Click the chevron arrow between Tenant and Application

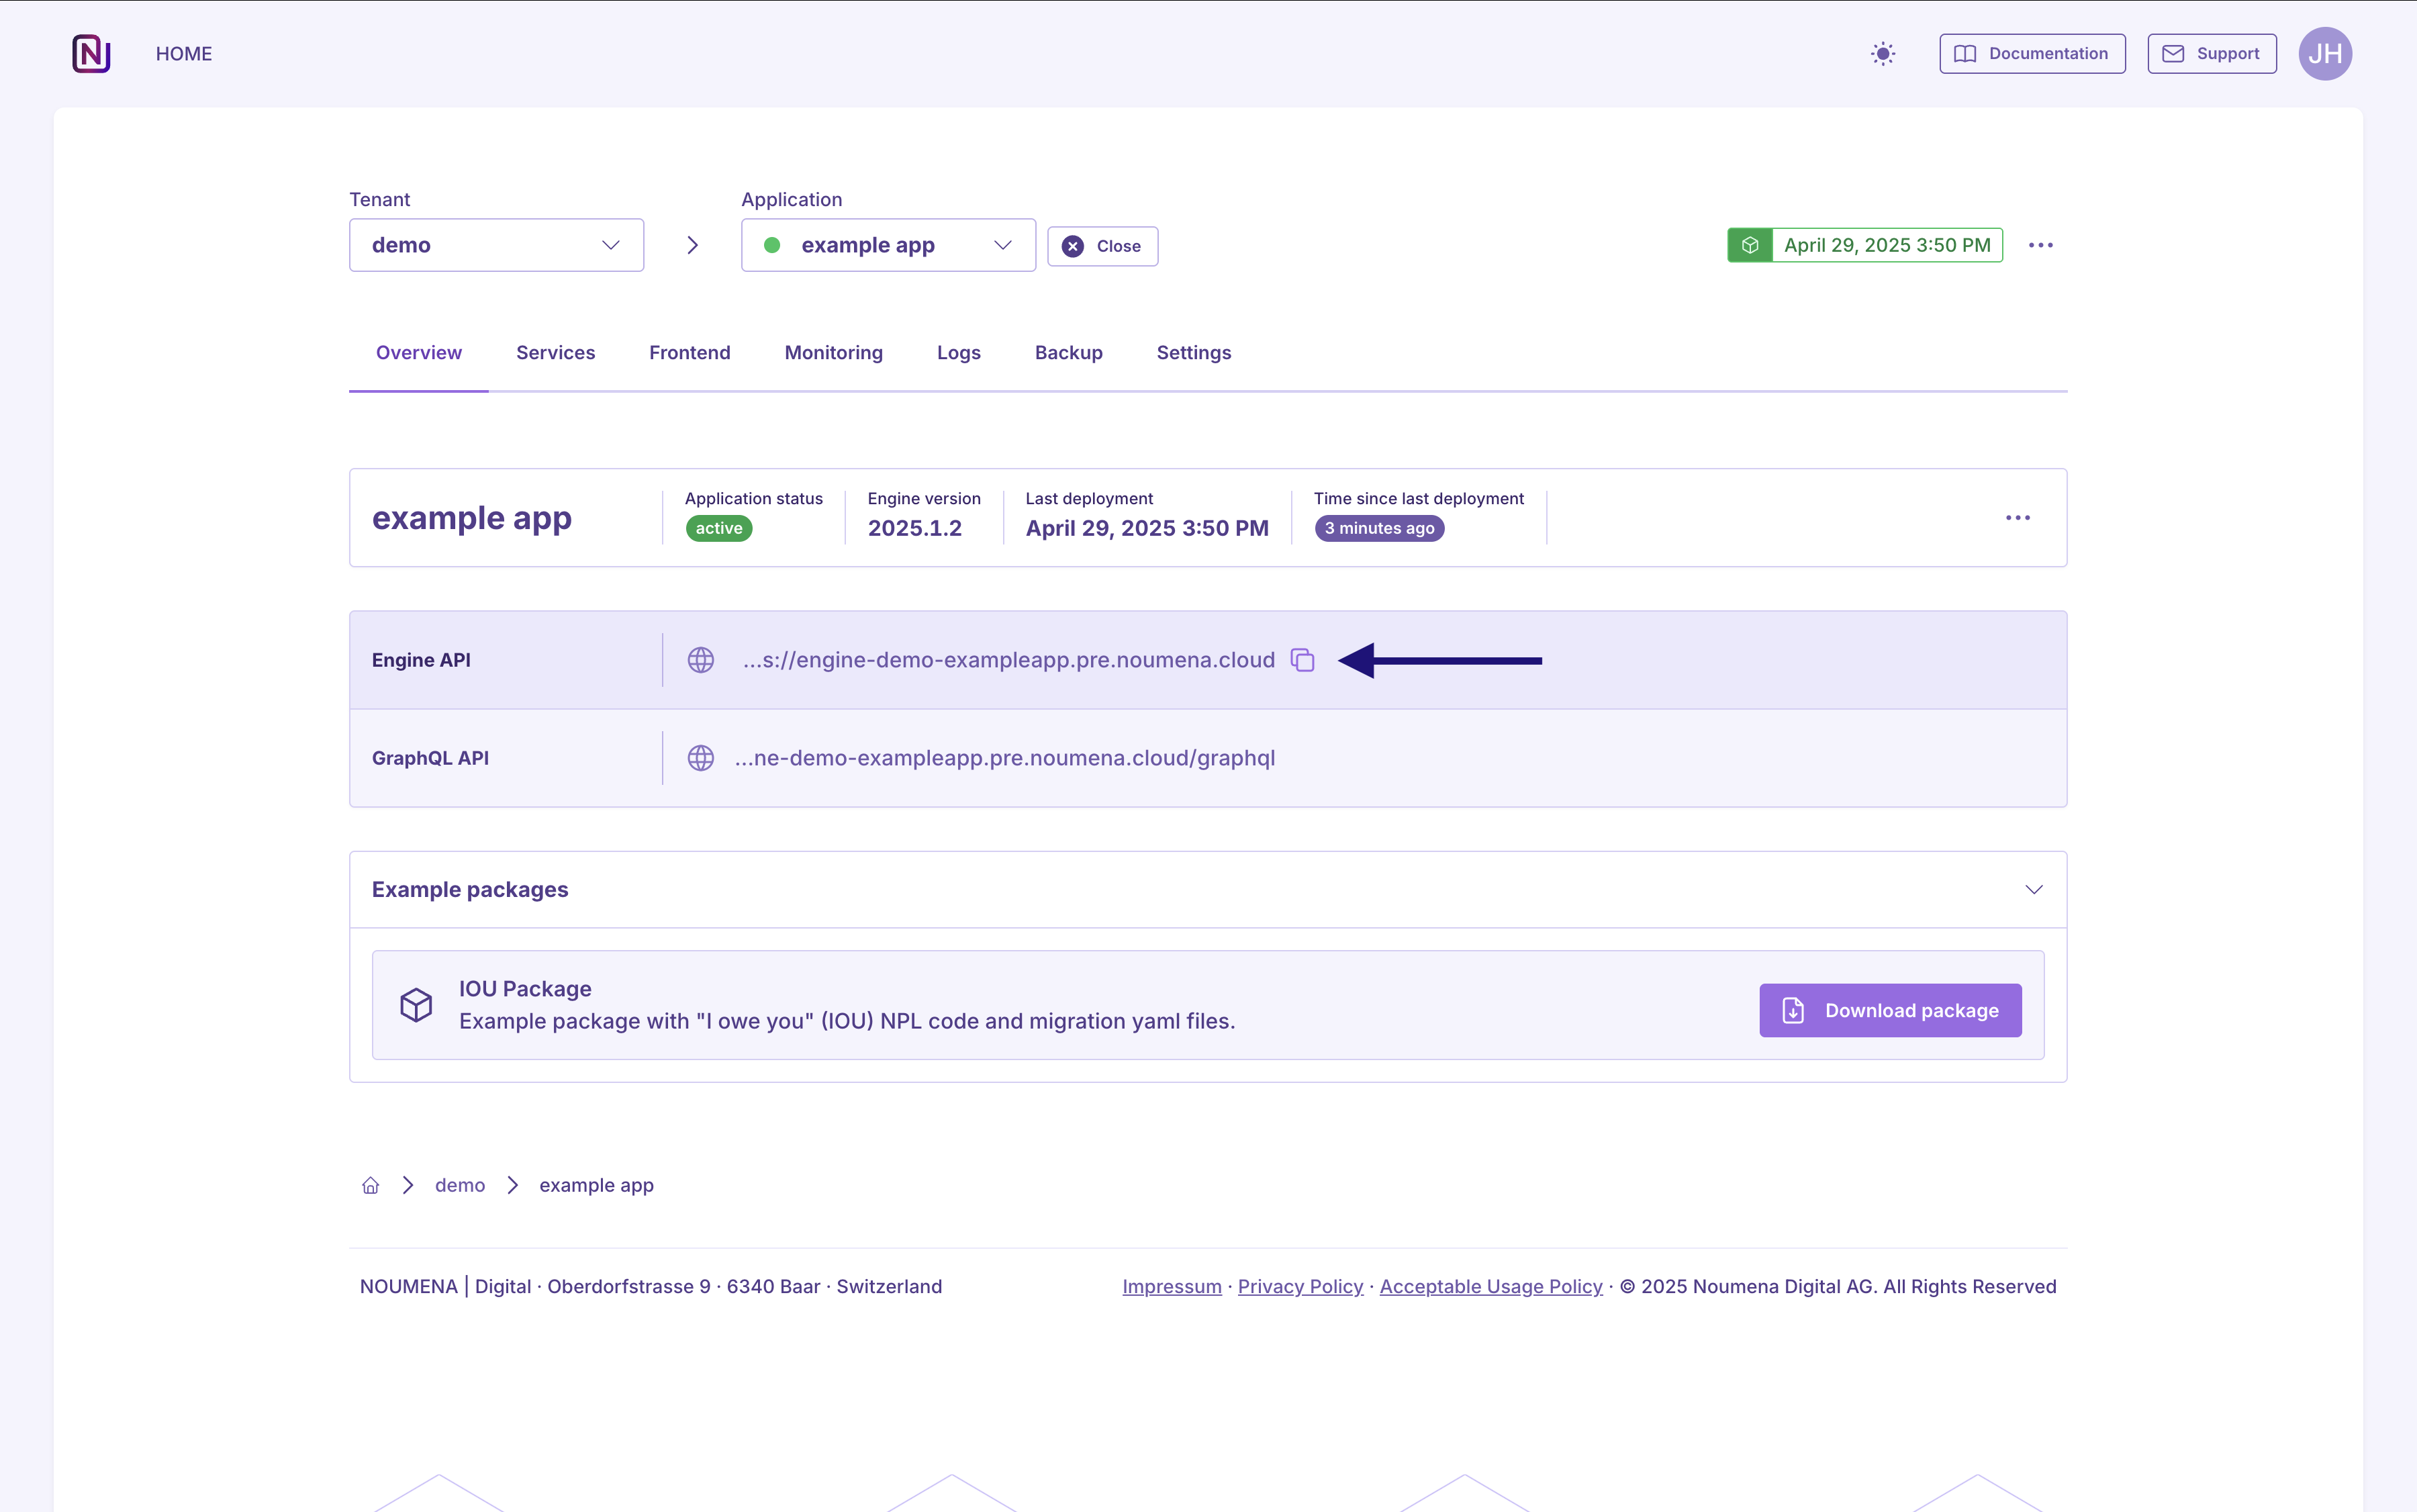[x=692, y=245]
